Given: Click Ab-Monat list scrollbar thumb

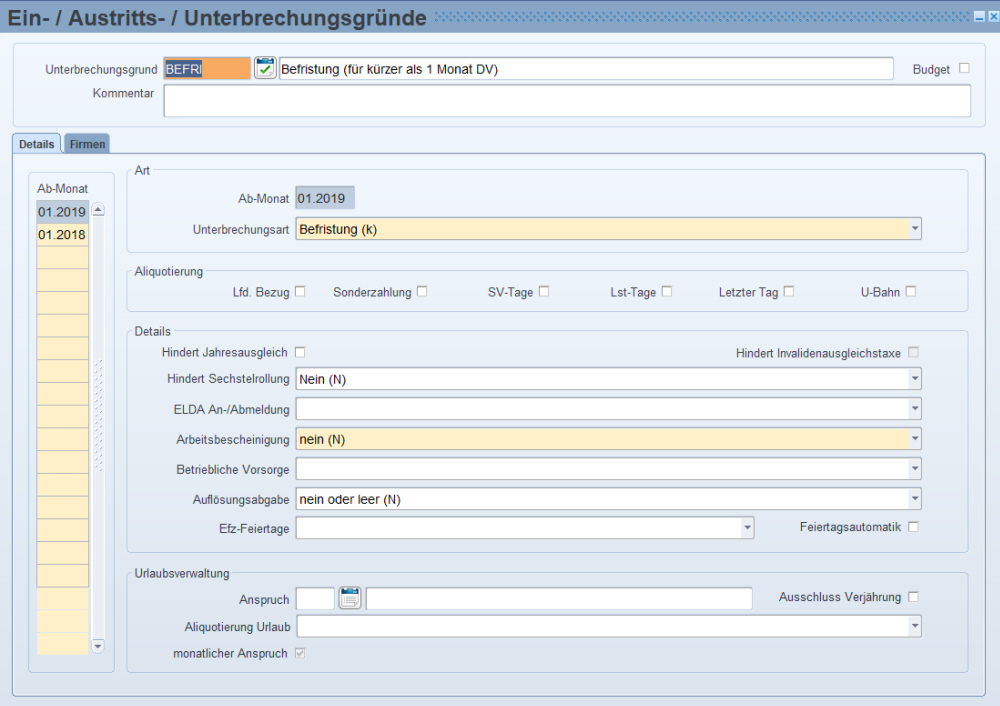Looking at the screenshot, I should coord(98,416).
